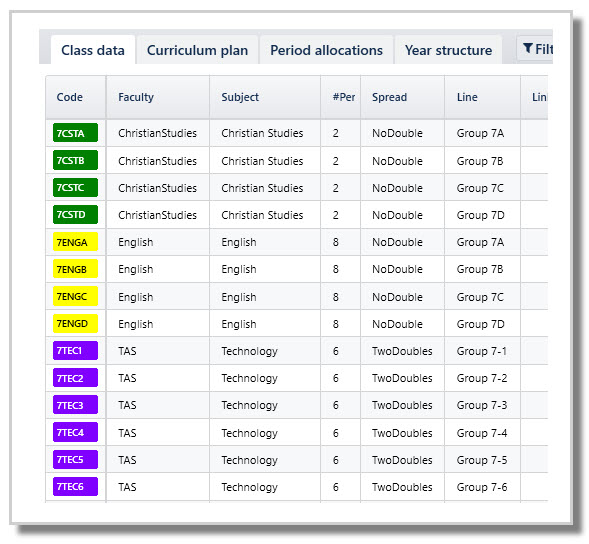Select Christian Studies subject in 7CSTB row
The height and width of the screenshot is (544, 589).
tap(262, 161)
